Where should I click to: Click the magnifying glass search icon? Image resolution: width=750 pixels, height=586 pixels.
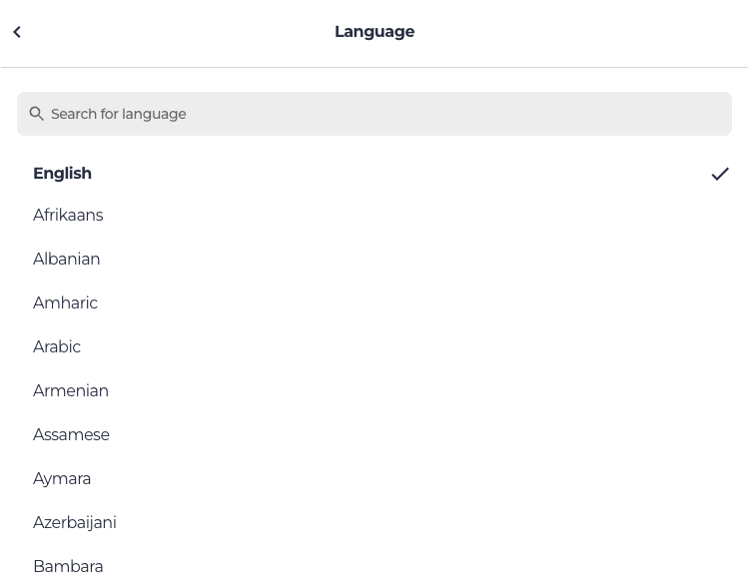point(37,114)
